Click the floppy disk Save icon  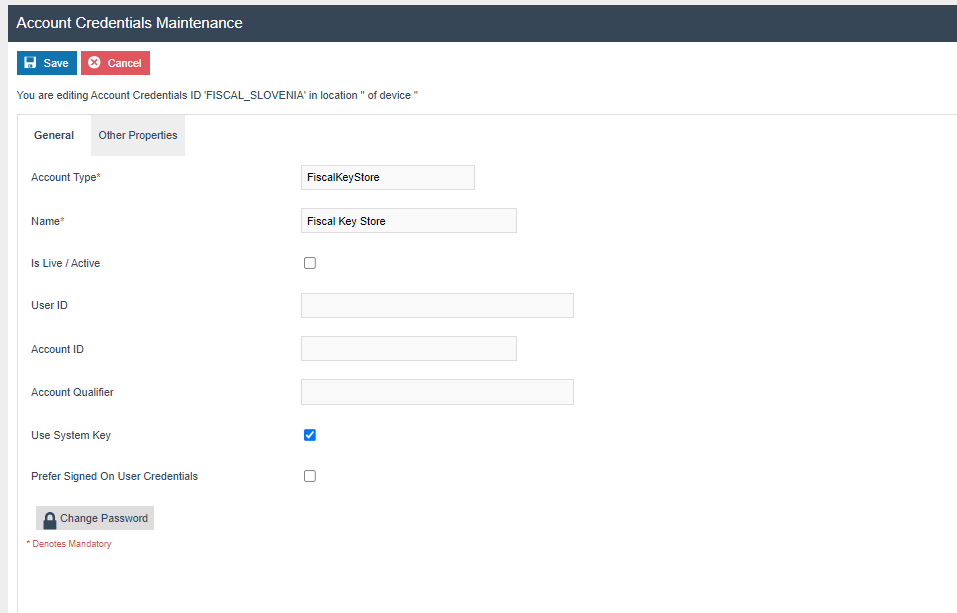[30, 63]
